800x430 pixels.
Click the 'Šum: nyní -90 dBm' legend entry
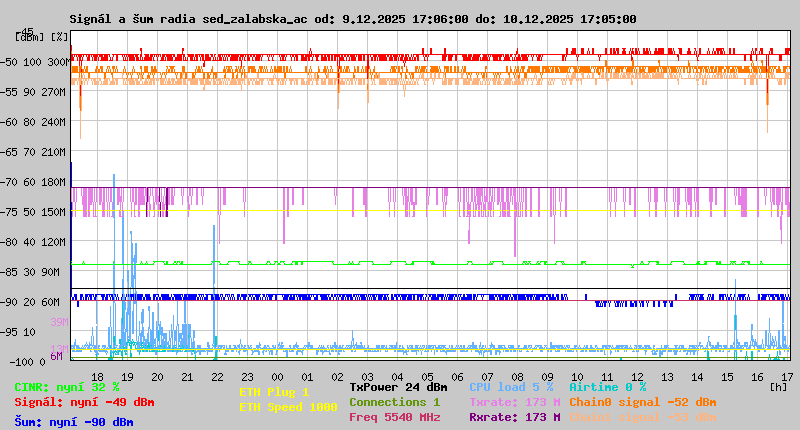74,422
